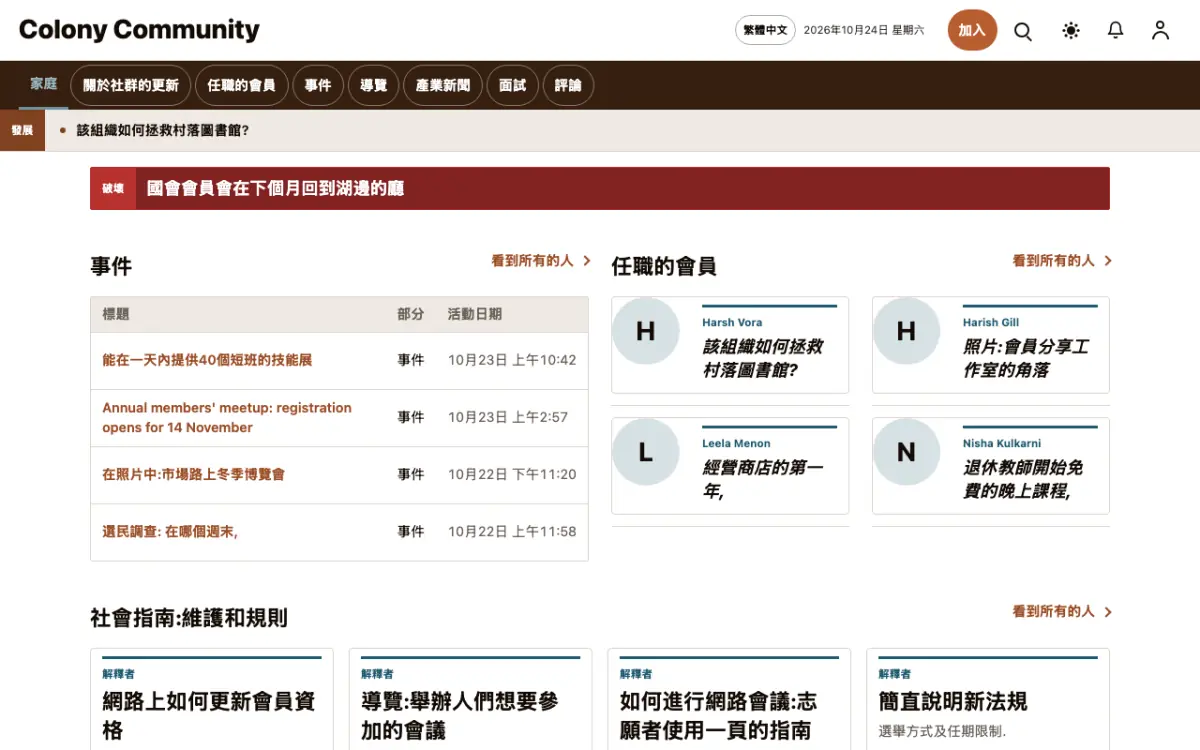The image size is (1200, 750).
Task: Open author name Leela Menon
Action: coord(736,443)
